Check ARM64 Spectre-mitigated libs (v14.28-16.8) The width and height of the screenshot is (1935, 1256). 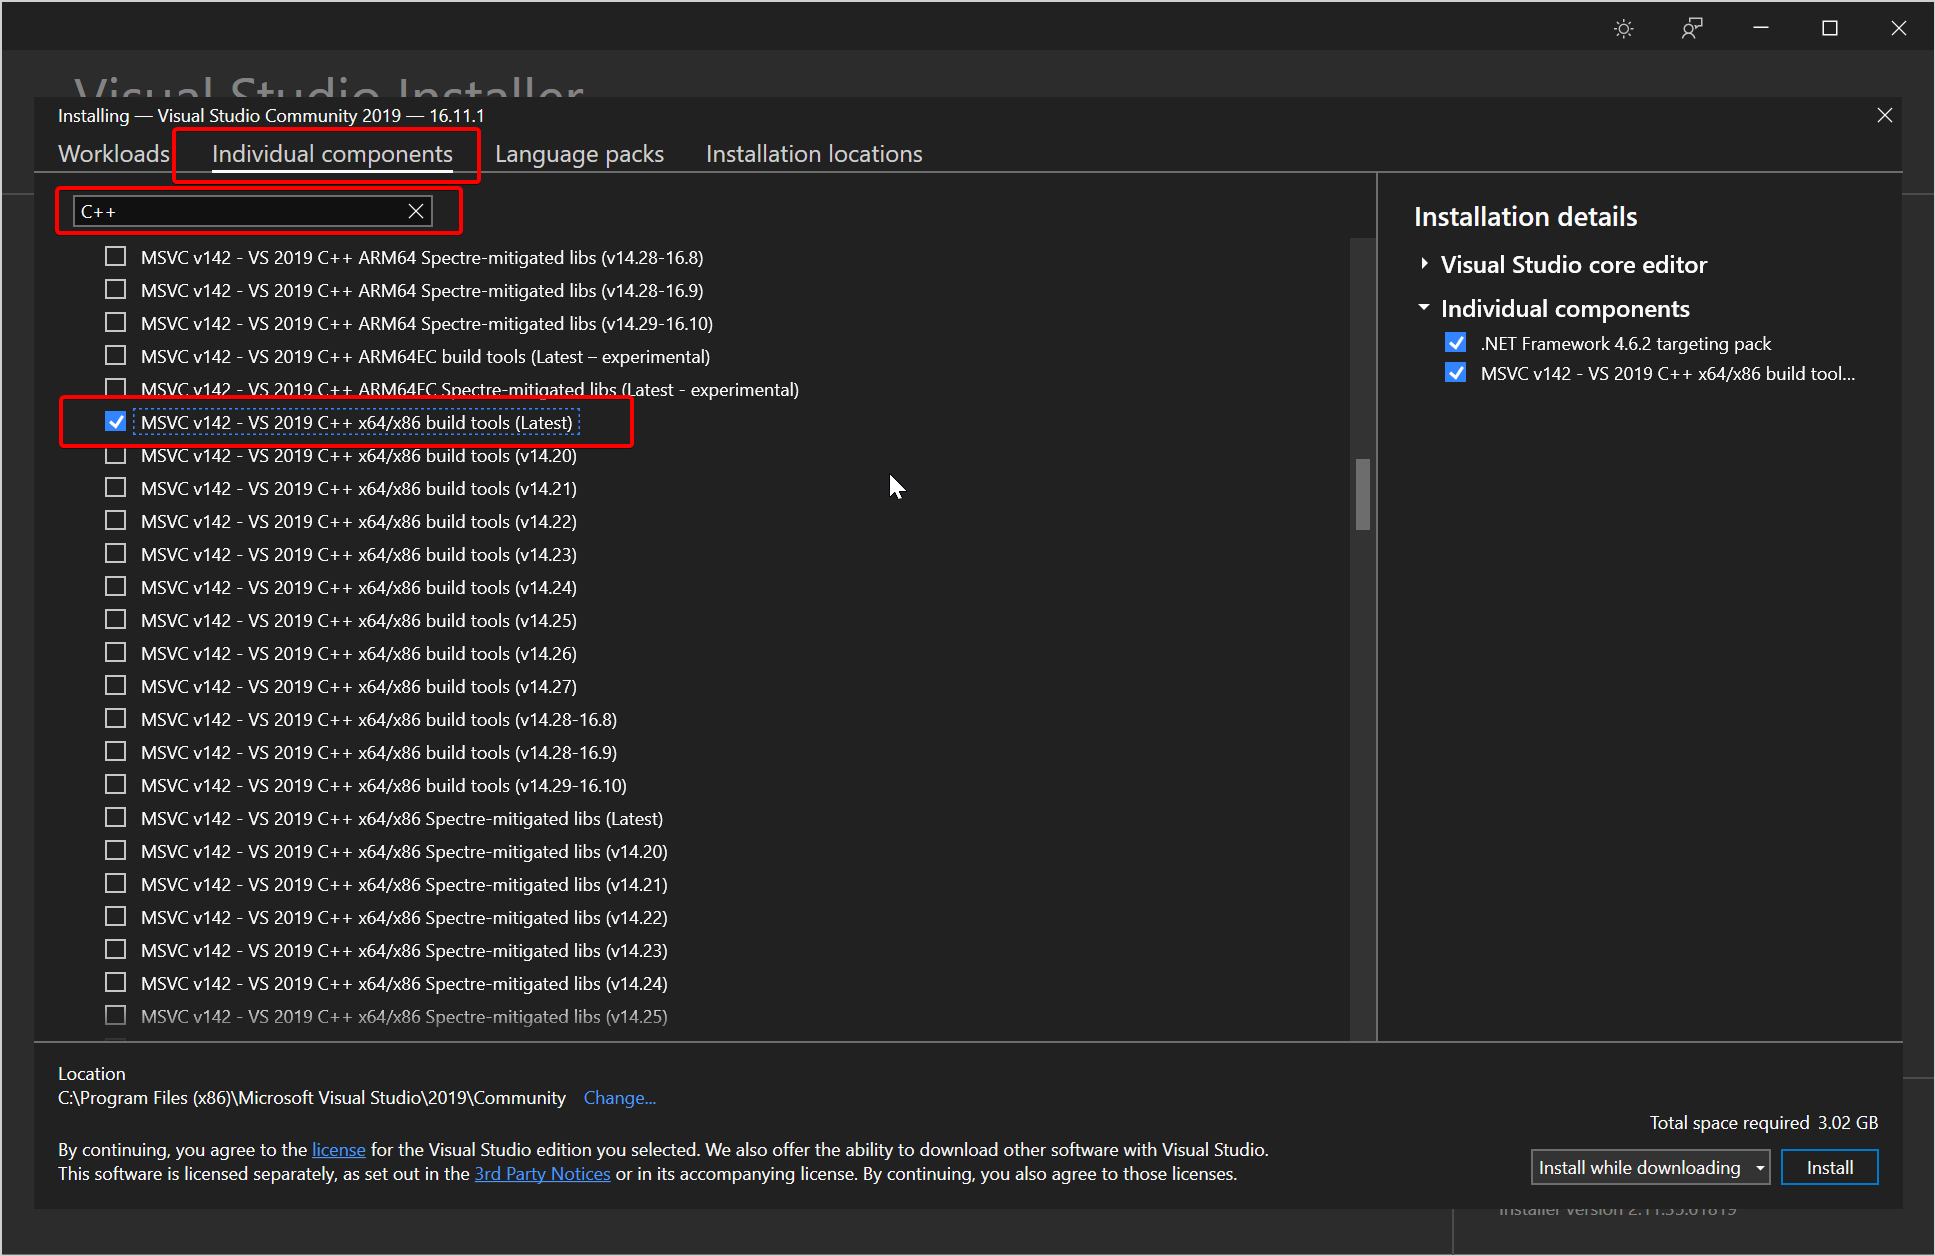(x=116, y=257)
